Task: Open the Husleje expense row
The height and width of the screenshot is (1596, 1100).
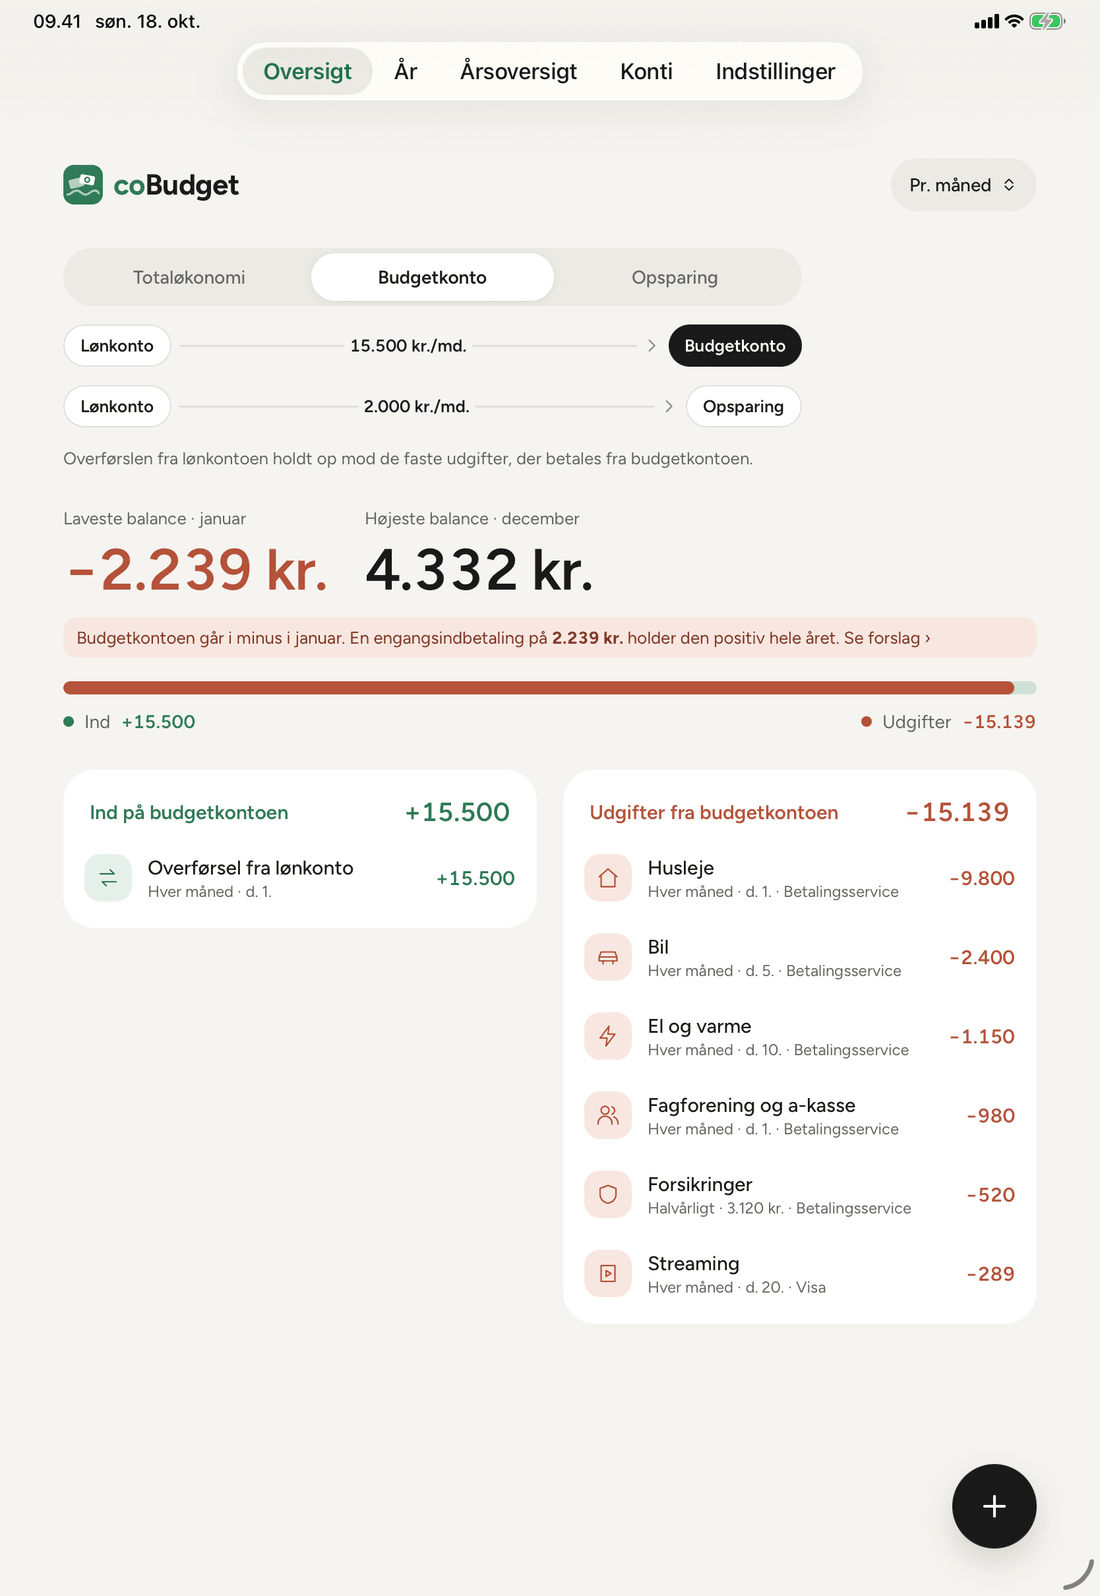Action: tap(799, 878)
